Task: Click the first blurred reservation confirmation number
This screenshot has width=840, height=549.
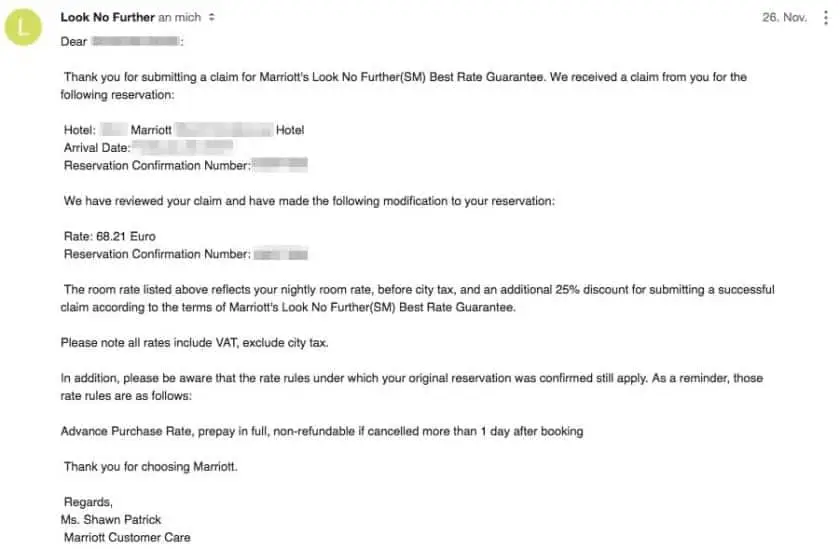Action: click(x=279, y=165)
